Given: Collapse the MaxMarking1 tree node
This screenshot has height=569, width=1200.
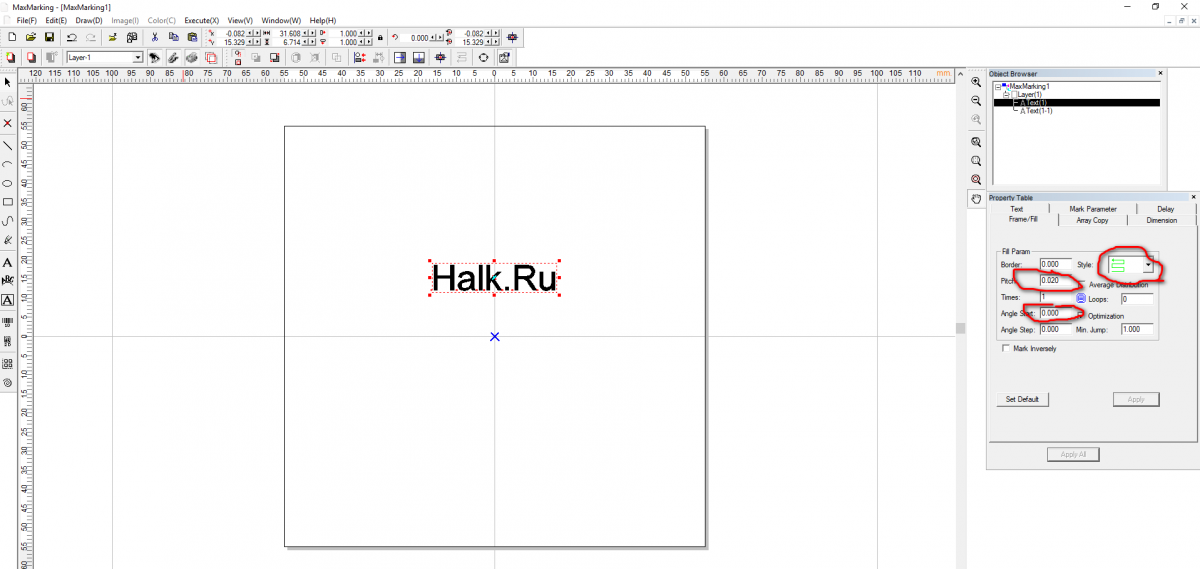Looking at the screenshot, I should coord(998,87).
